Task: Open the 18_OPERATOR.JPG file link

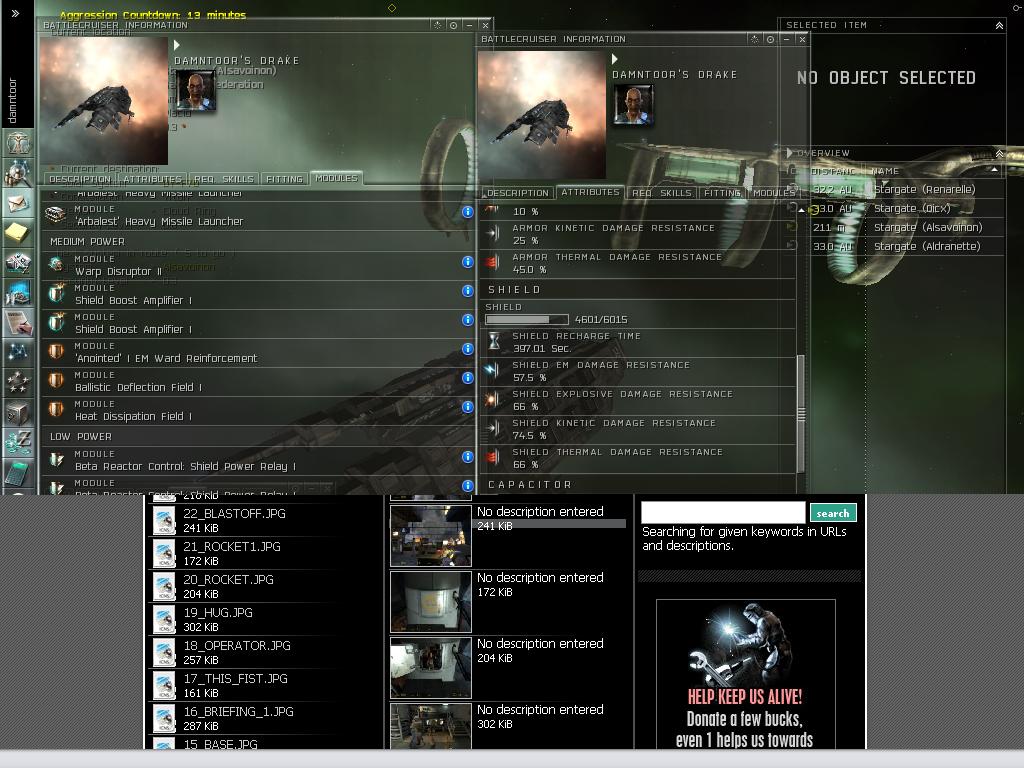Action: pos(237,646)
